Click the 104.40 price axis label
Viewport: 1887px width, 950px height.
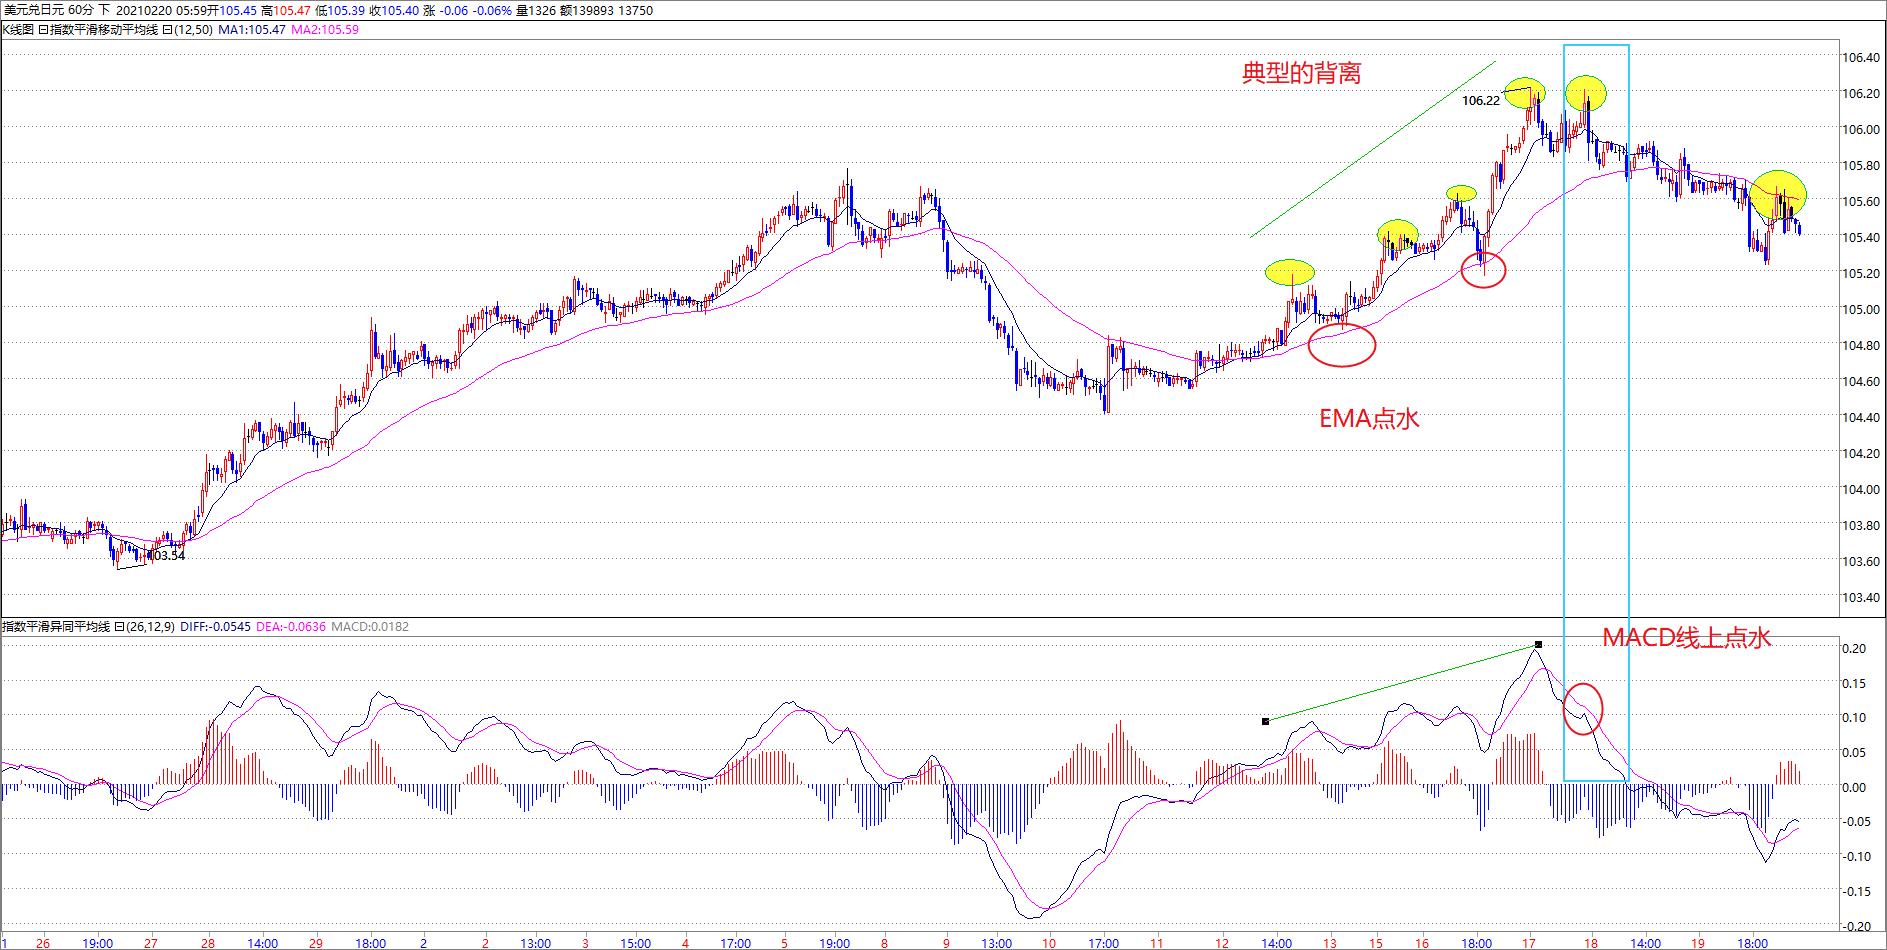click(x=1860, y=417)
